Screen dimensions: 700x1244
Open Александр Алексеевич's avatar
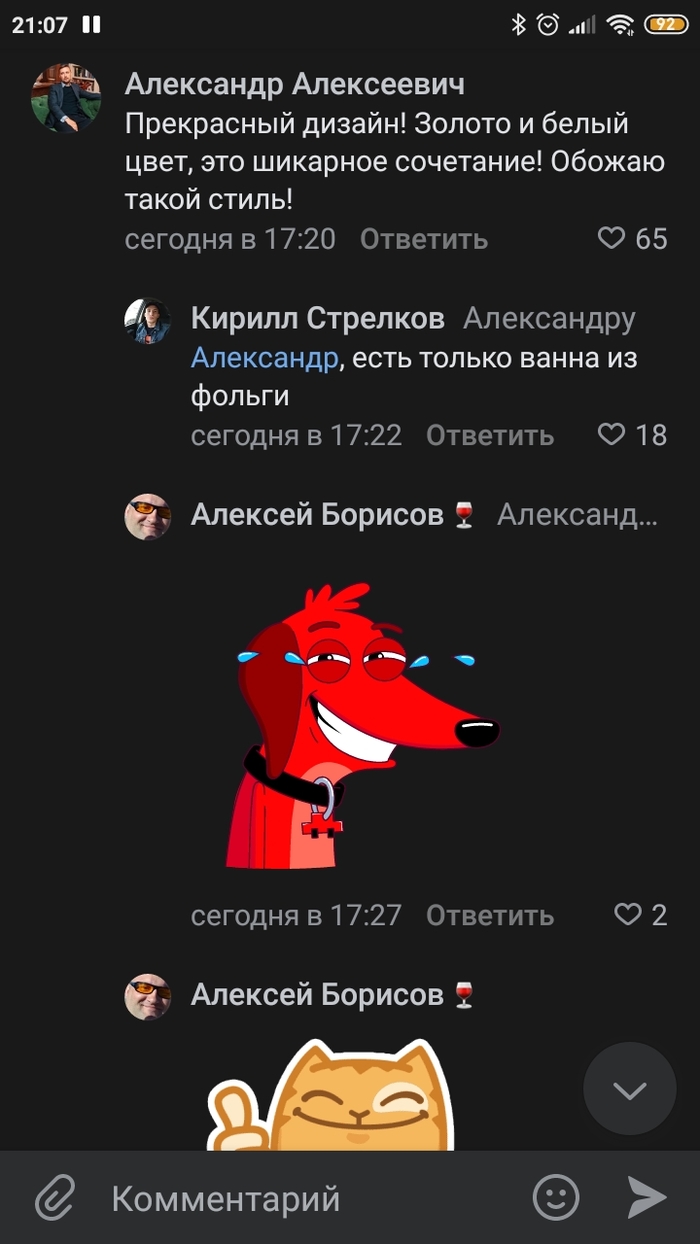tap(66, 98)
